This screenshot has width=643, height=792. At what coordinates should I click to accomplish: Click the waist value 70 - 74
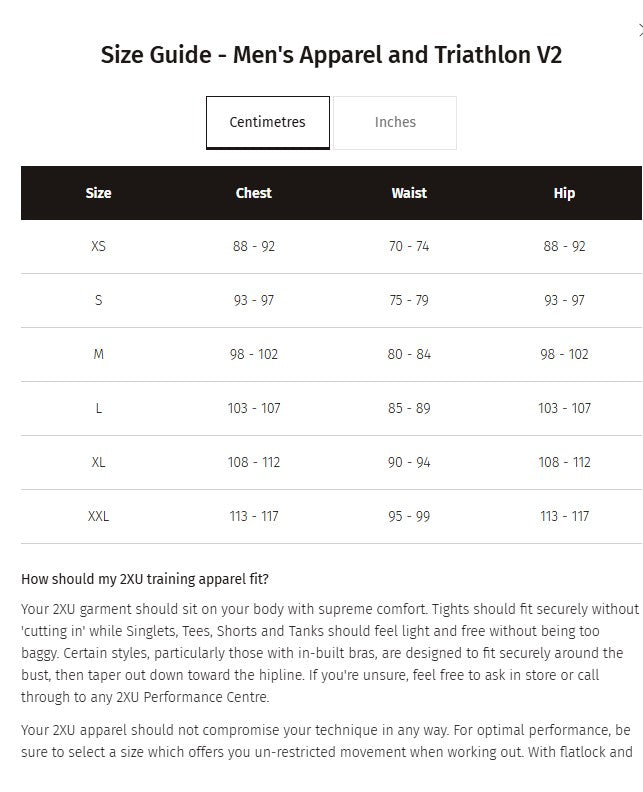point(409,246)
